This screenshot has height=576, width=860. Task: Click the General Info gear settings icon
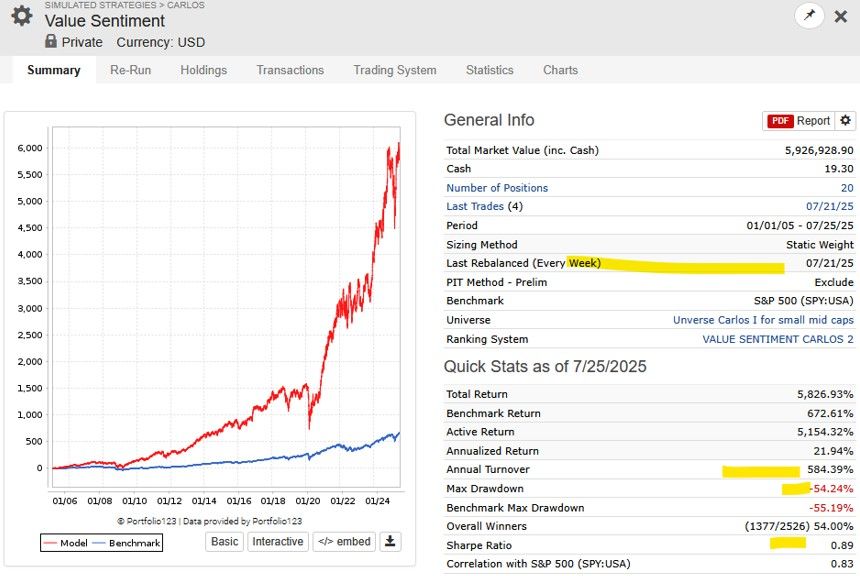click(846, 120)
